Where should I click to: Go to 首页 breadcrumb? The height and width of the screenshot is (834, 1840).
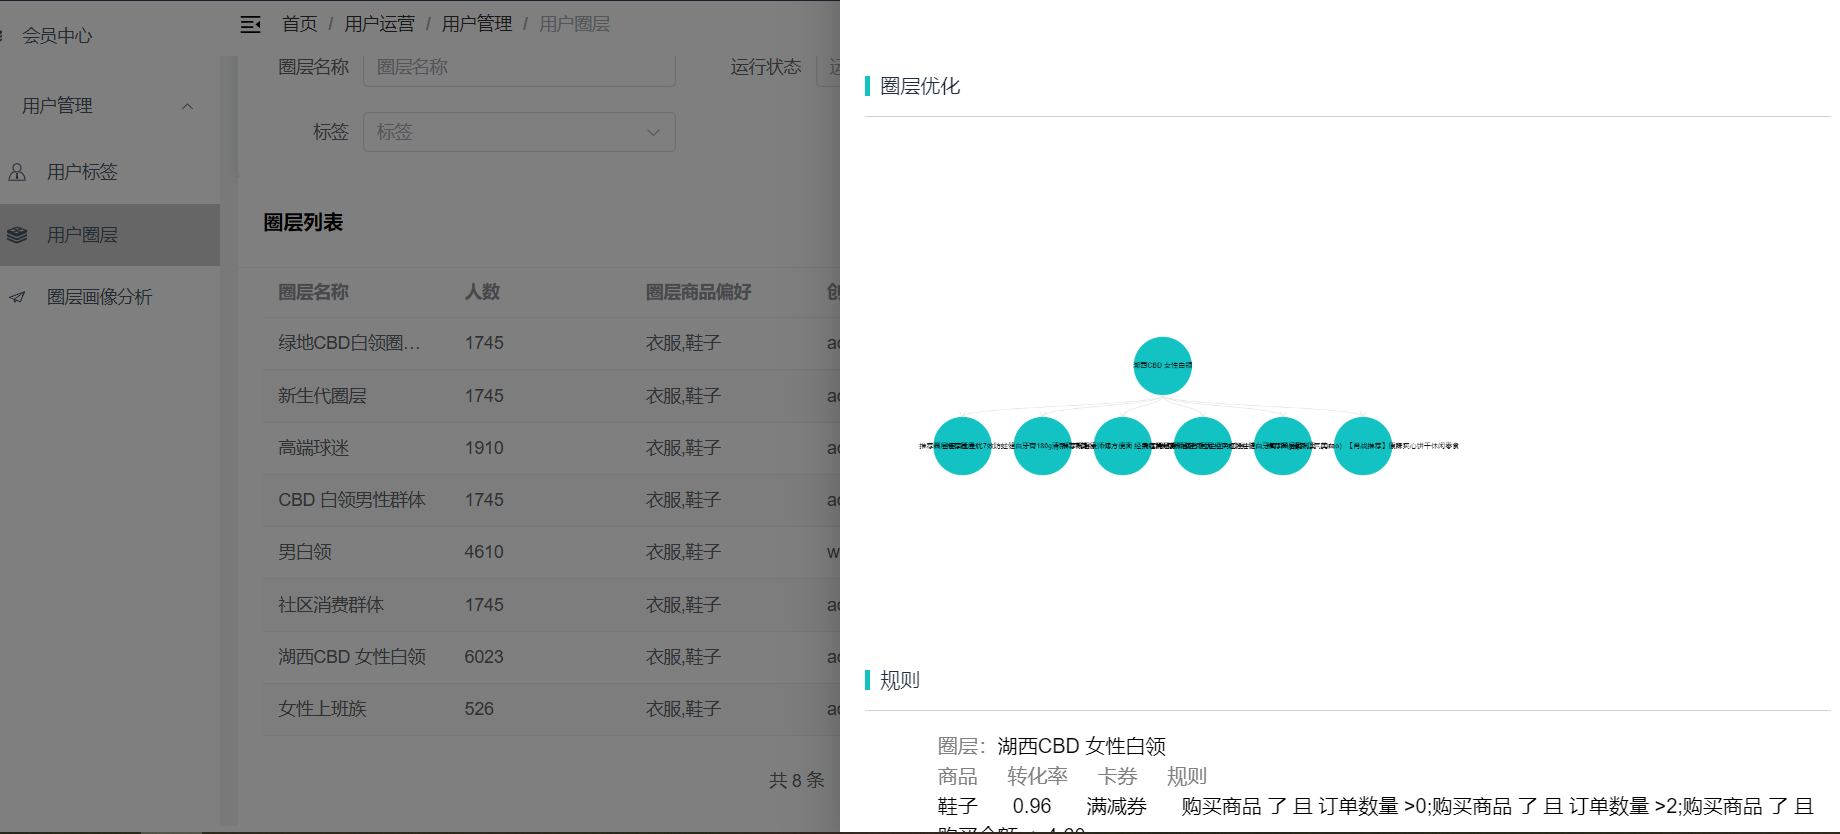[299, 24]
